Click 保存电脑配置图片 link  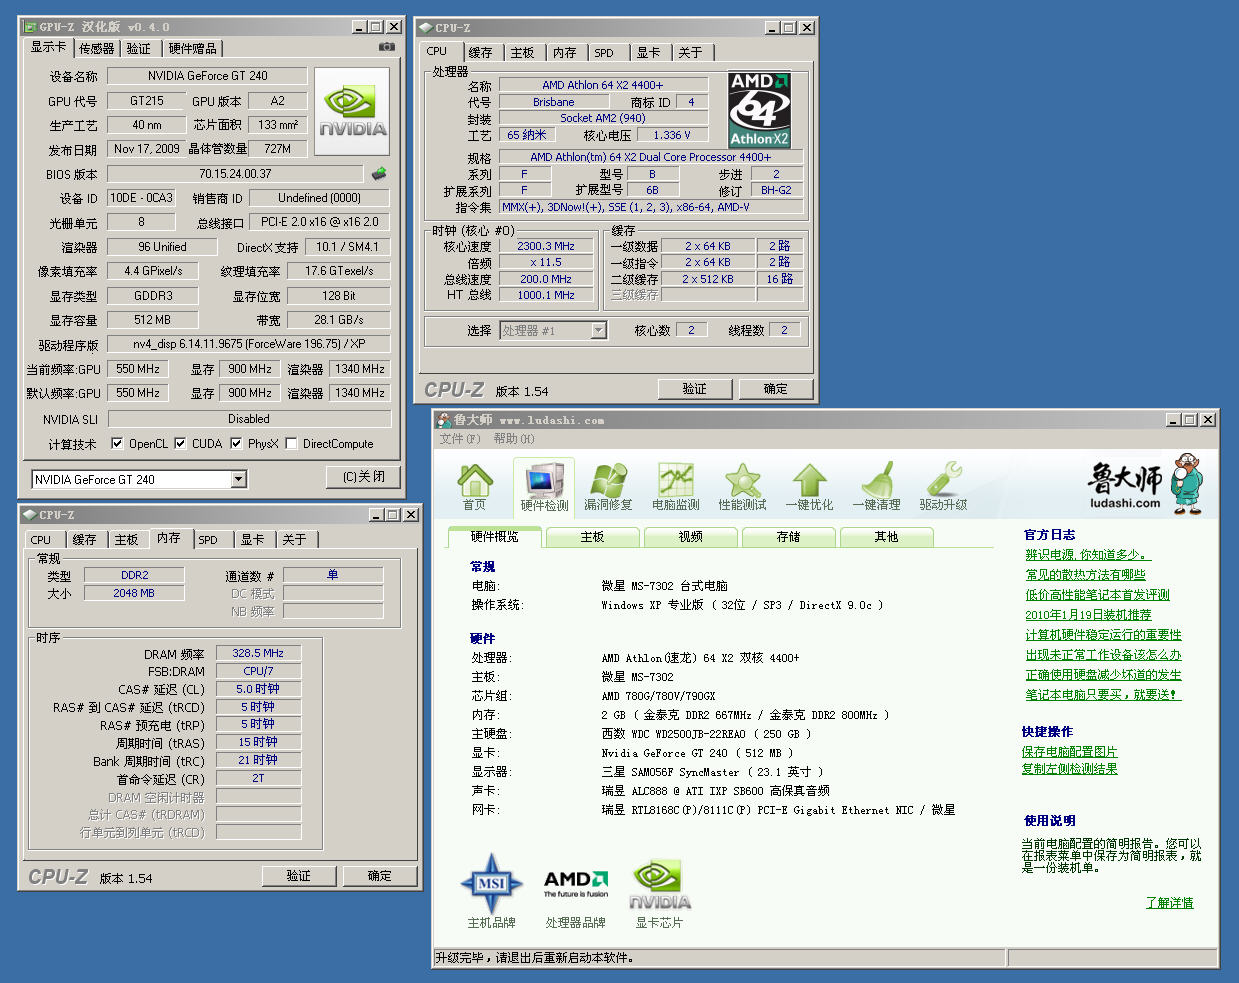[x=1069, y=752]
